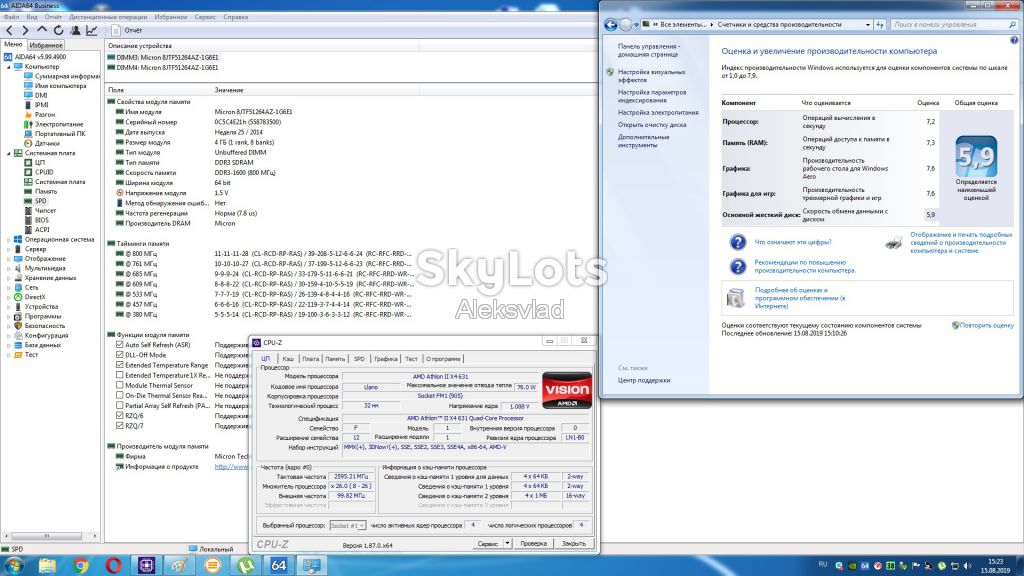Select Электропитание item in AIDA64 tree
1024x576 pixels.
click(x=59, y=124)
